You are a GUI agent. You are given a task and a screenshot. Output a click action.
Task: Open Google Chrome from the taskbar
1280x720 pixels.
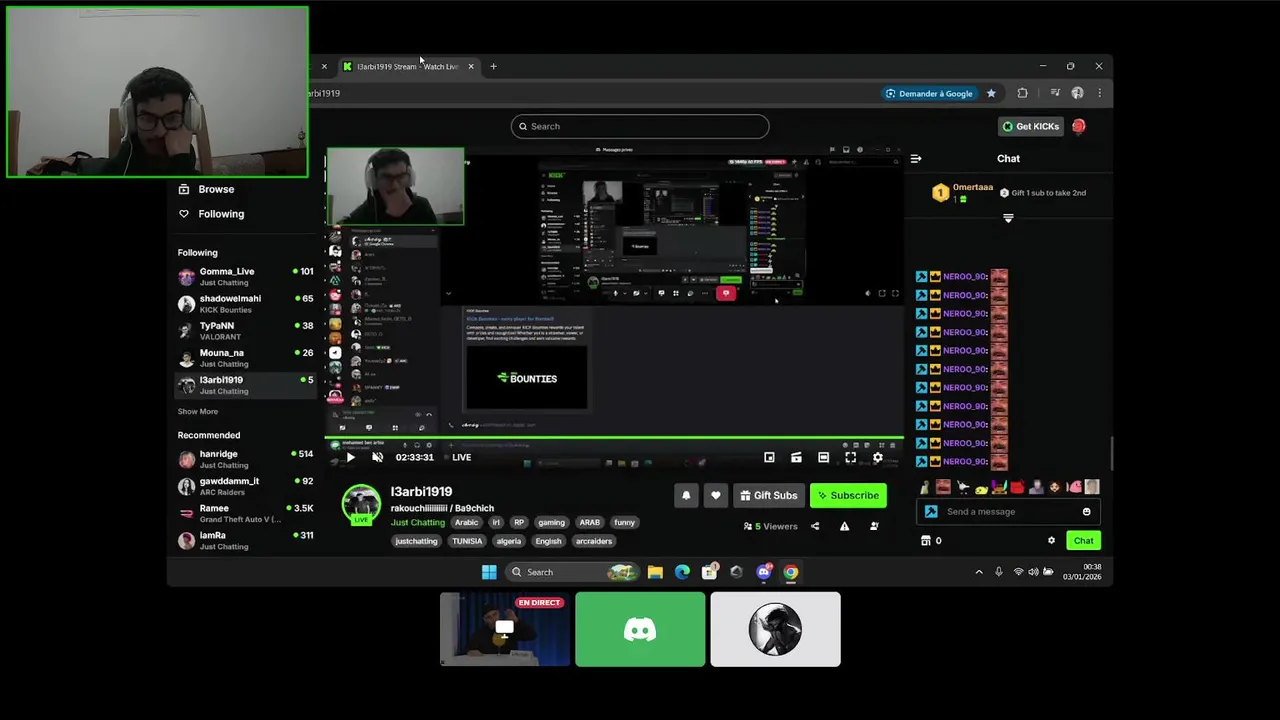[x=791, y=572]
